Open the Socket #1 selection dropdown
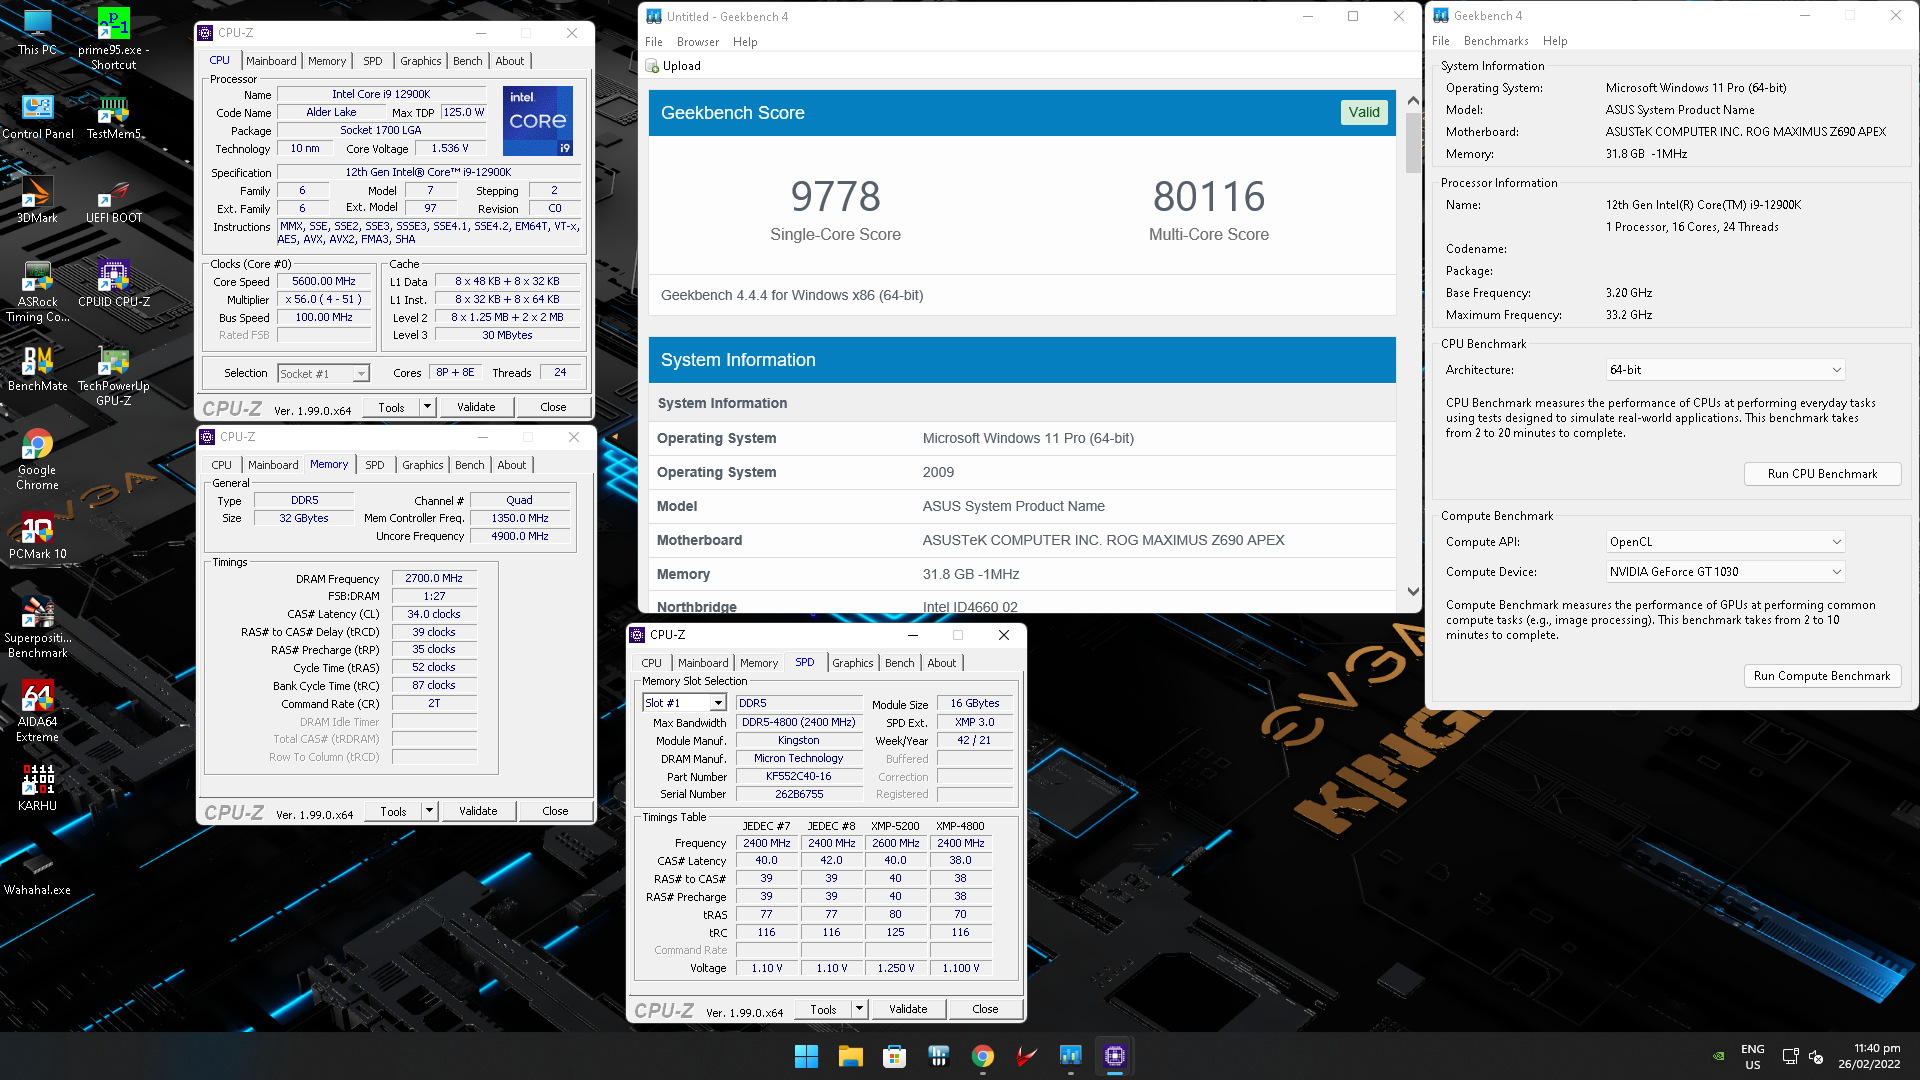The image size is (1920, 1080). tap(323, 374)
